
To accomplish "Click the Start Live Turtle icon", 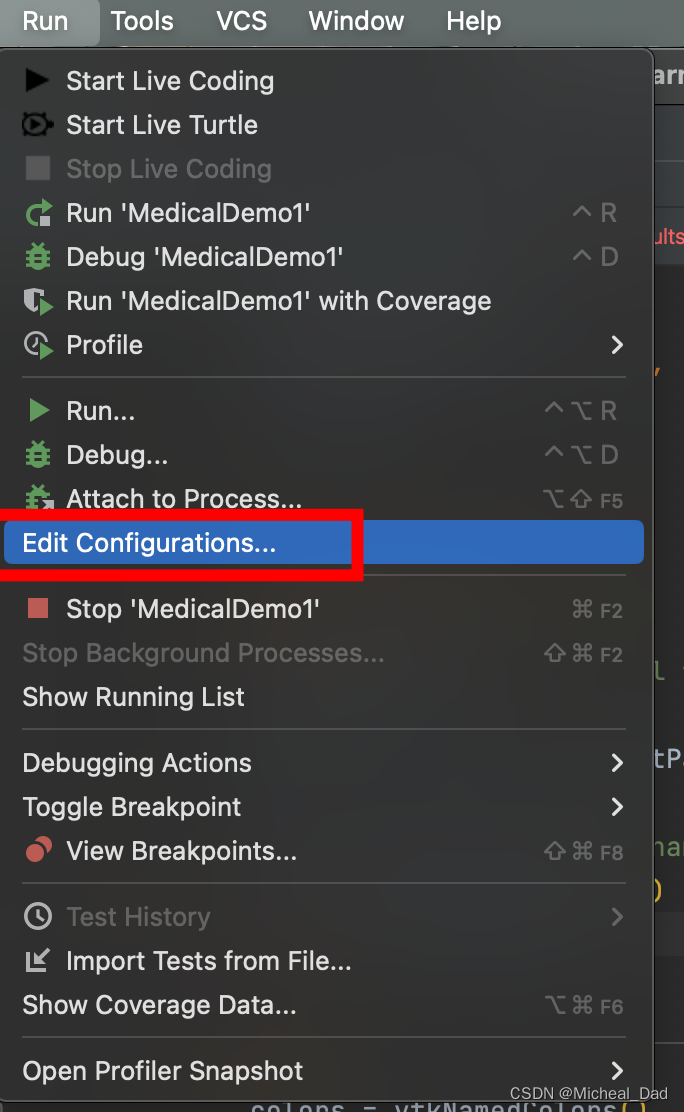I will pos(38,125).
